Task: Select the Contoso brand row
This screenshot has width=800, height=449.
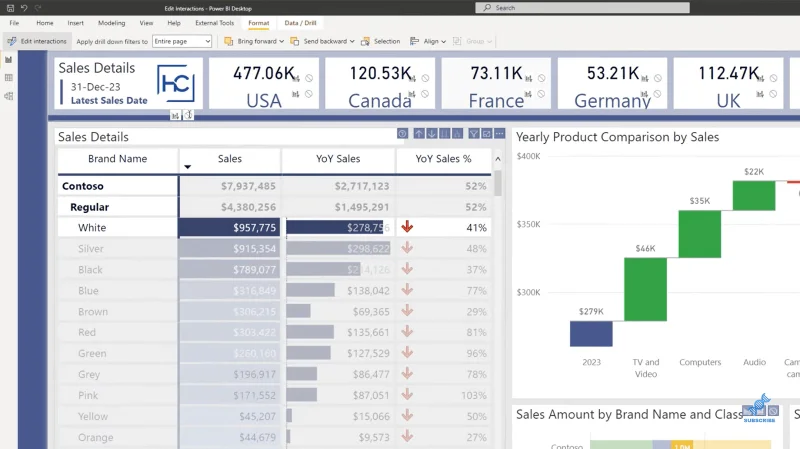Action: tap(274, 186)
